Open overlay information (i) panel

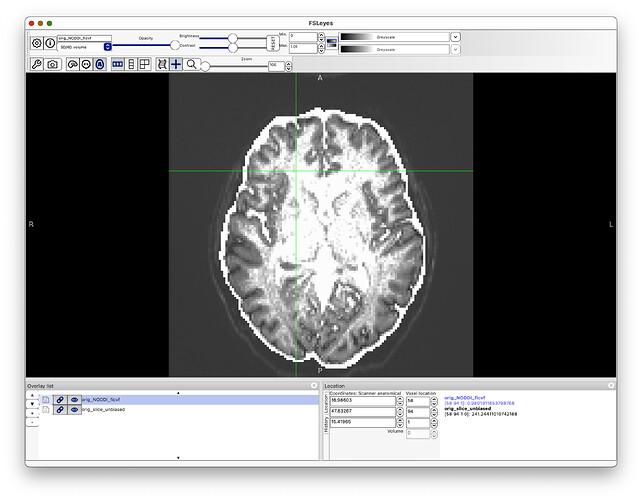(x=50, y=43)
